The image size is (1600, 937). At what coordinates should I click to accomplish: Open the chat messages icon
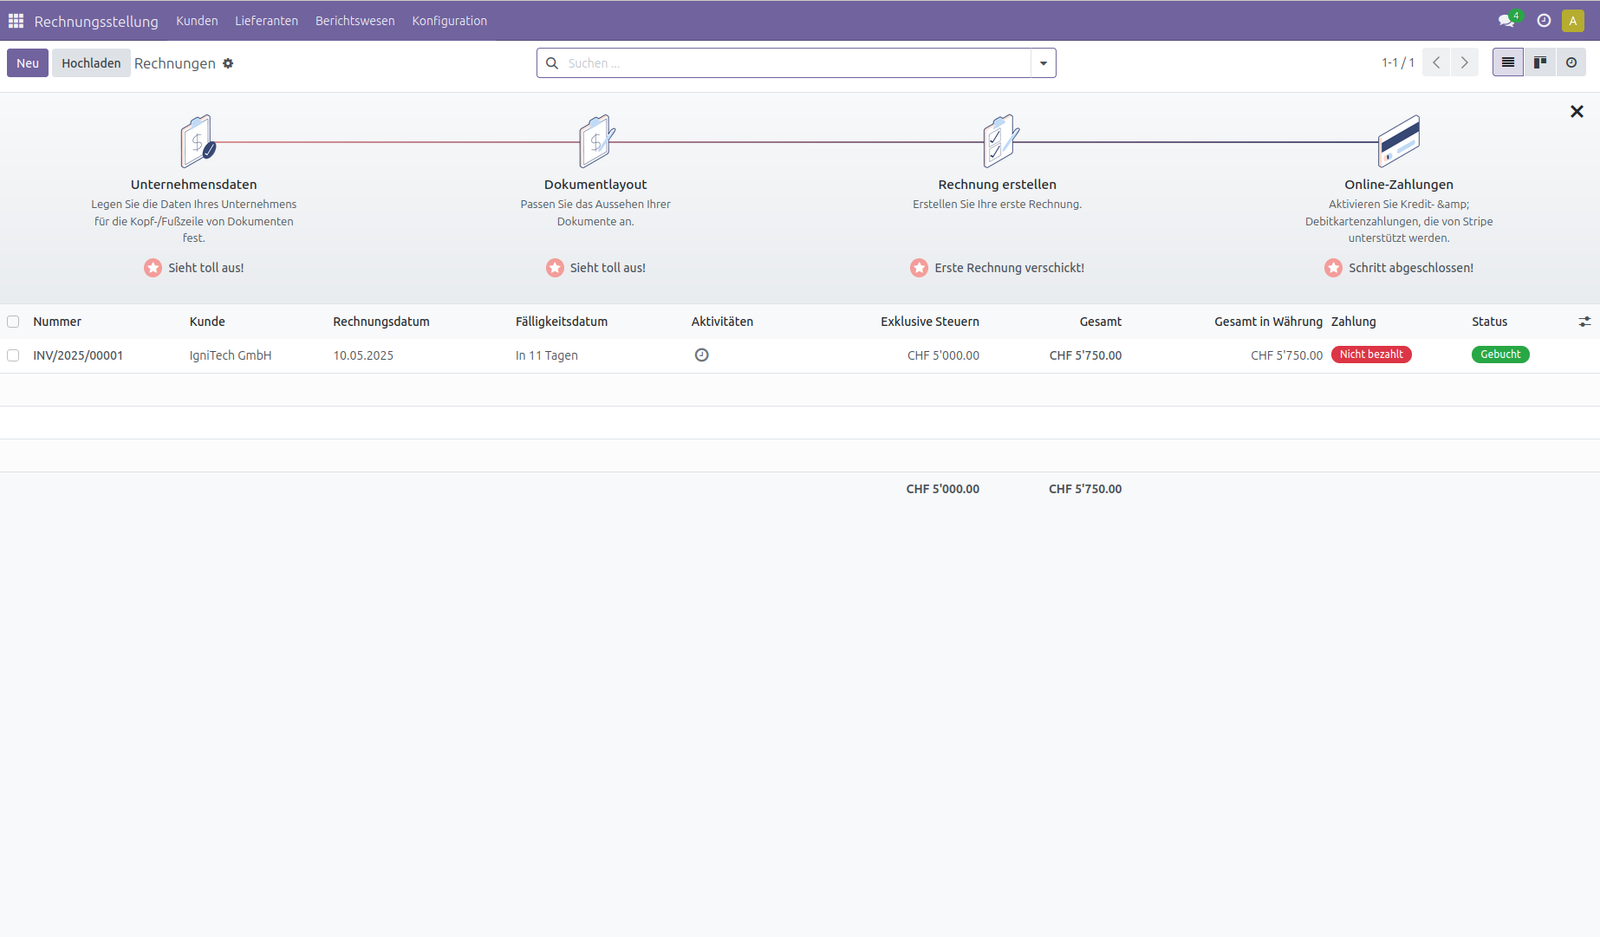1507,21
